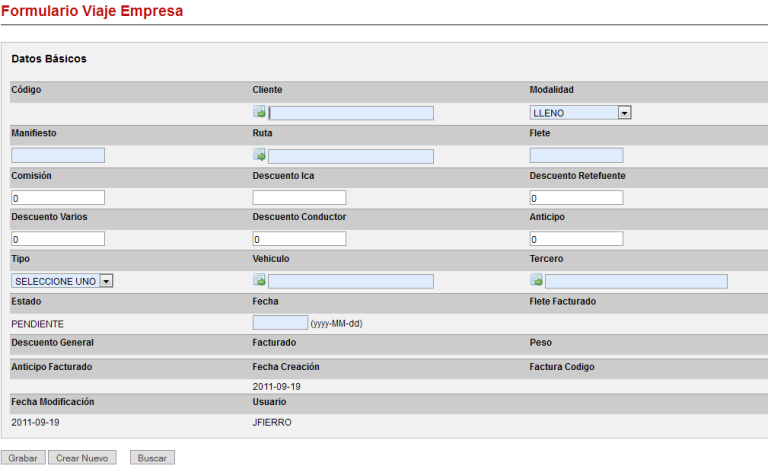Click the Buscar button
Image resolution: width=768 pixels, height=469 pixels.
(152, 457)
